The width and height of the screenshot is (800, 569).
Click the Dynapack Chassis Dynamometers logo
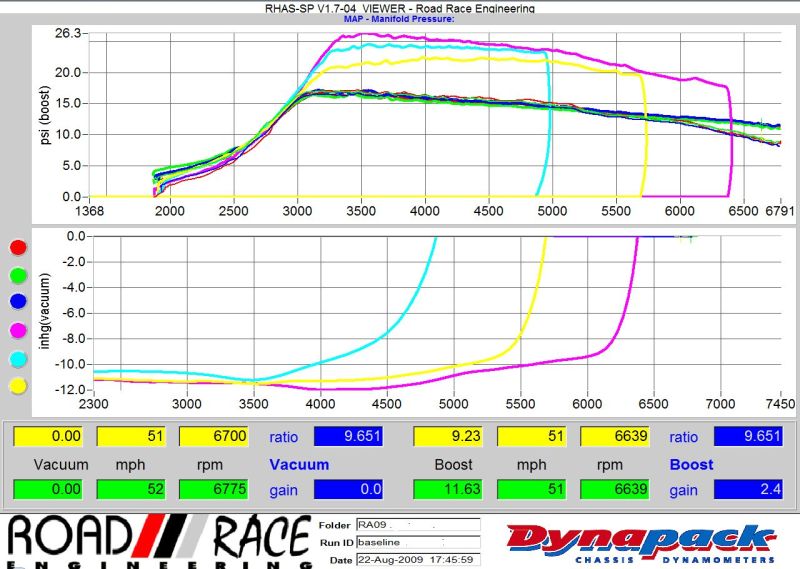(x=642, y=542)
